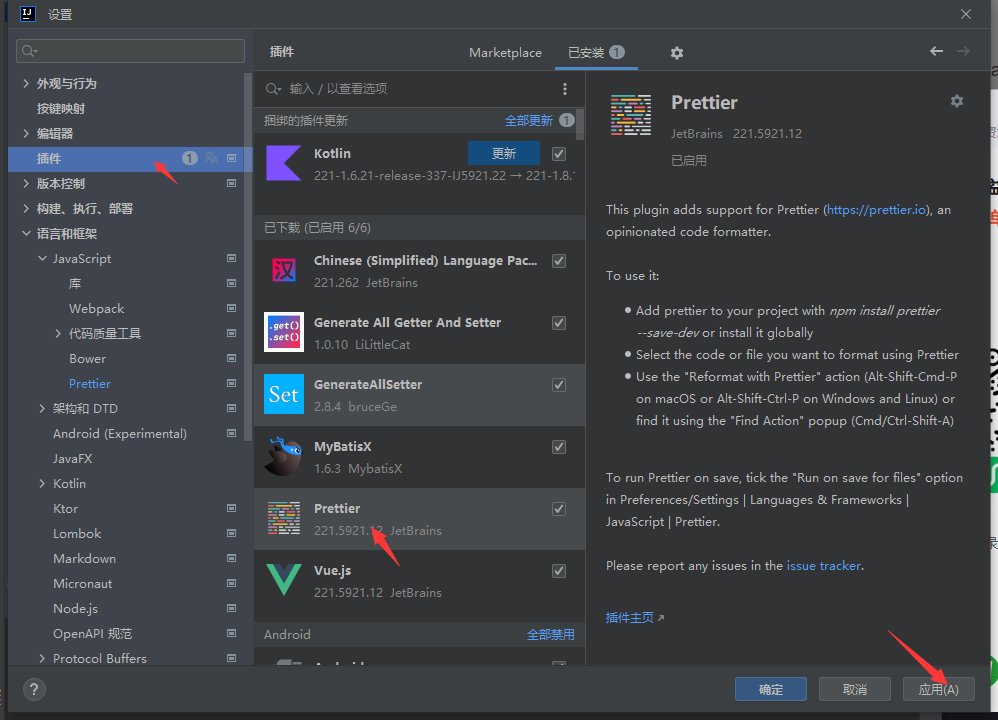Viewport: 998px width, 720px height.
Task: Expand the Kotlin settings node
Action: pos(42,484)
